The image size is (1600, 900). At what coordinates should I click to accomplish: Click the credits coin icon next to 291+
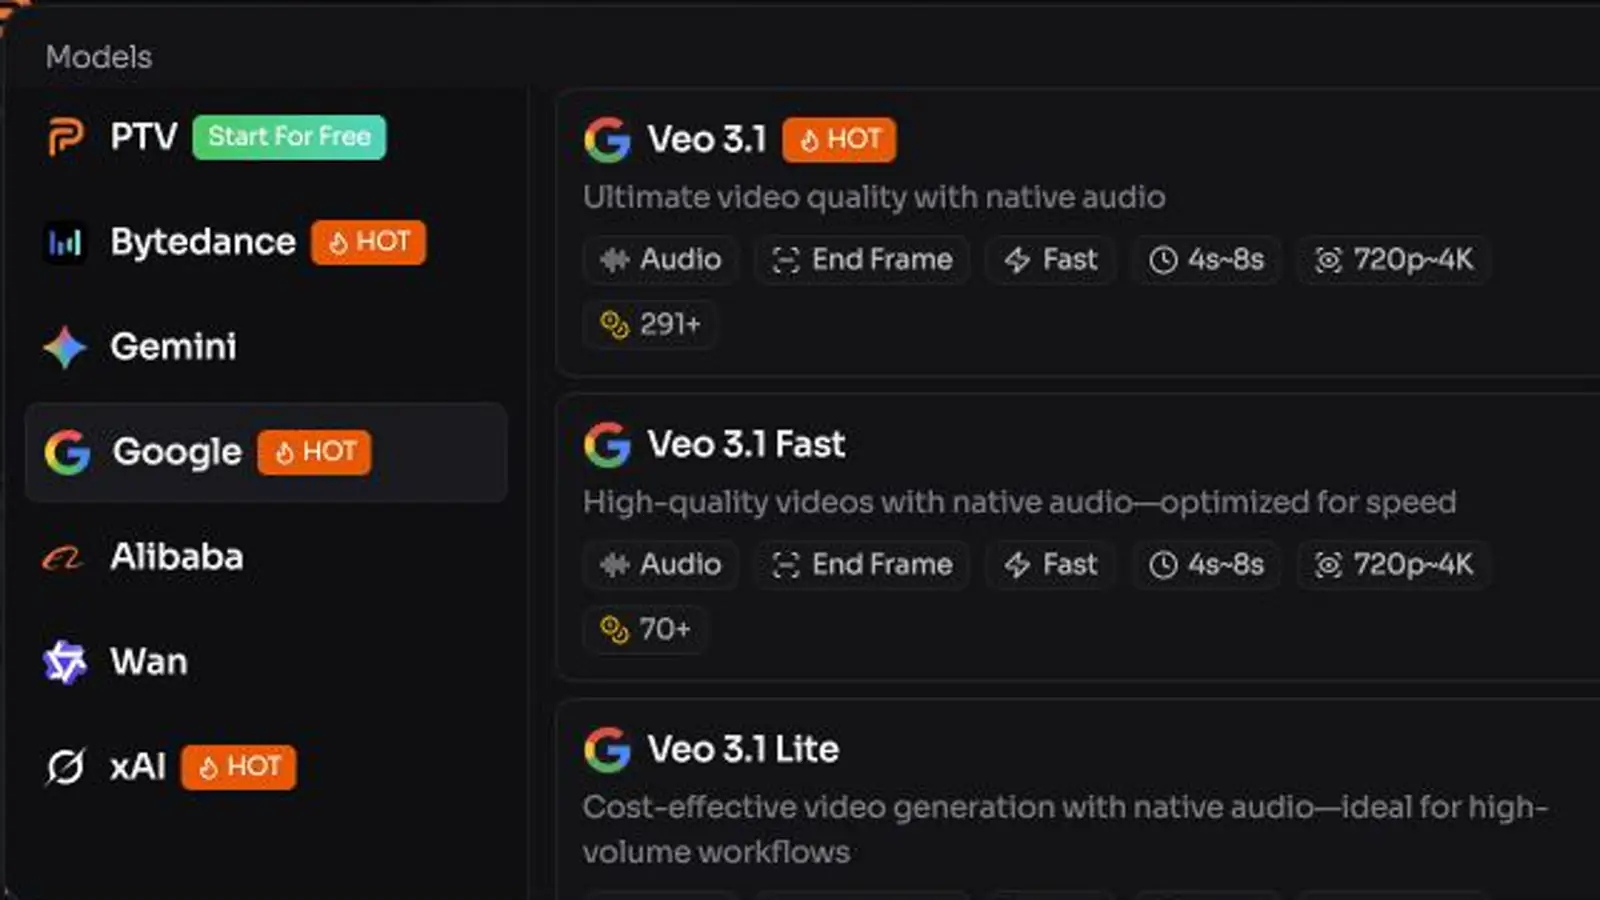[x=614, y=324]
